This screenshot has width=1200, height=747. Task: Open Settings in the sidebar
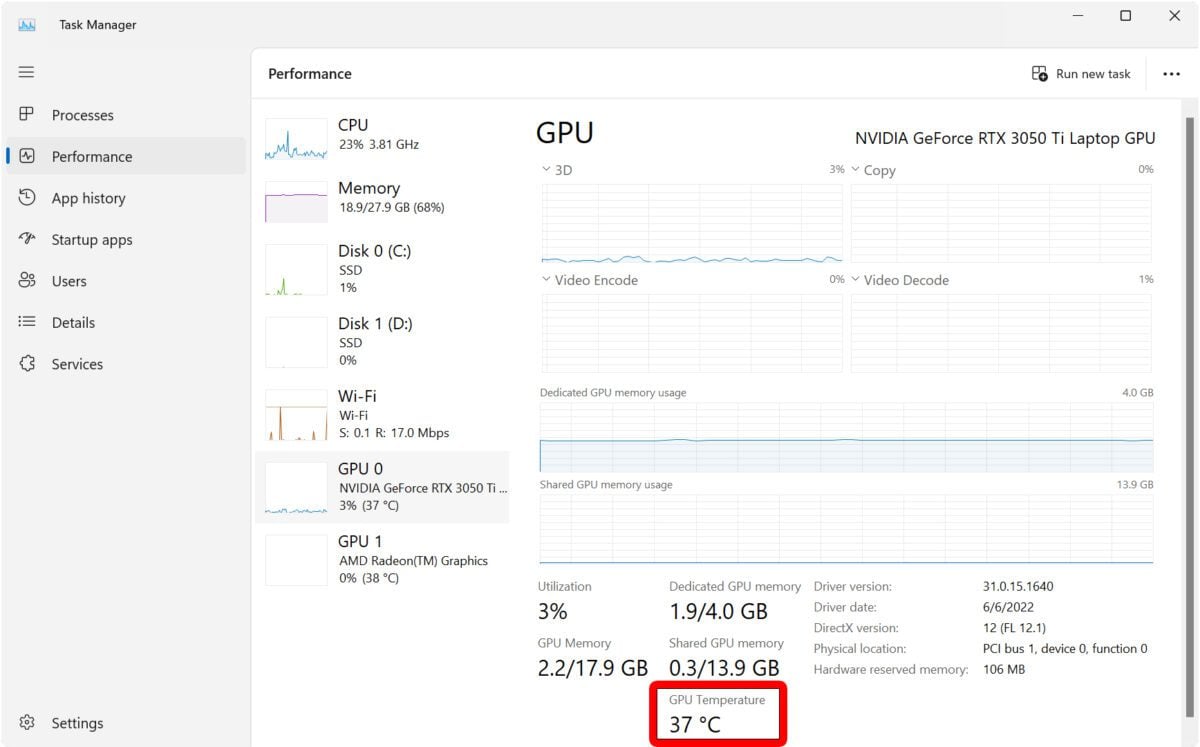click(126, 723)
